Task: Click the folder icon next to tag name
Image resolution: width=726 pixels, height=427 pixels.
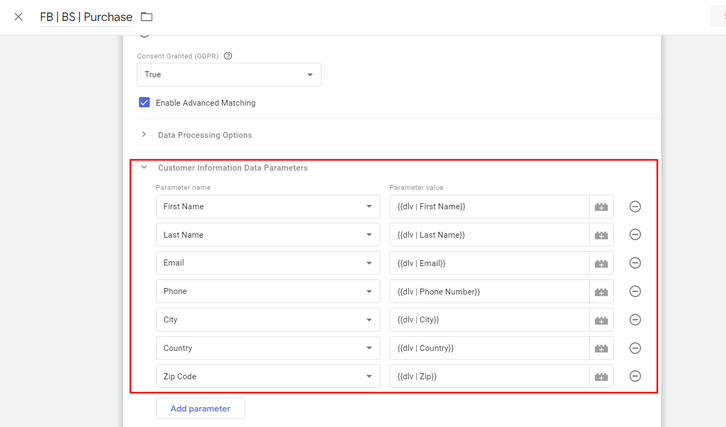Action: 147,17
